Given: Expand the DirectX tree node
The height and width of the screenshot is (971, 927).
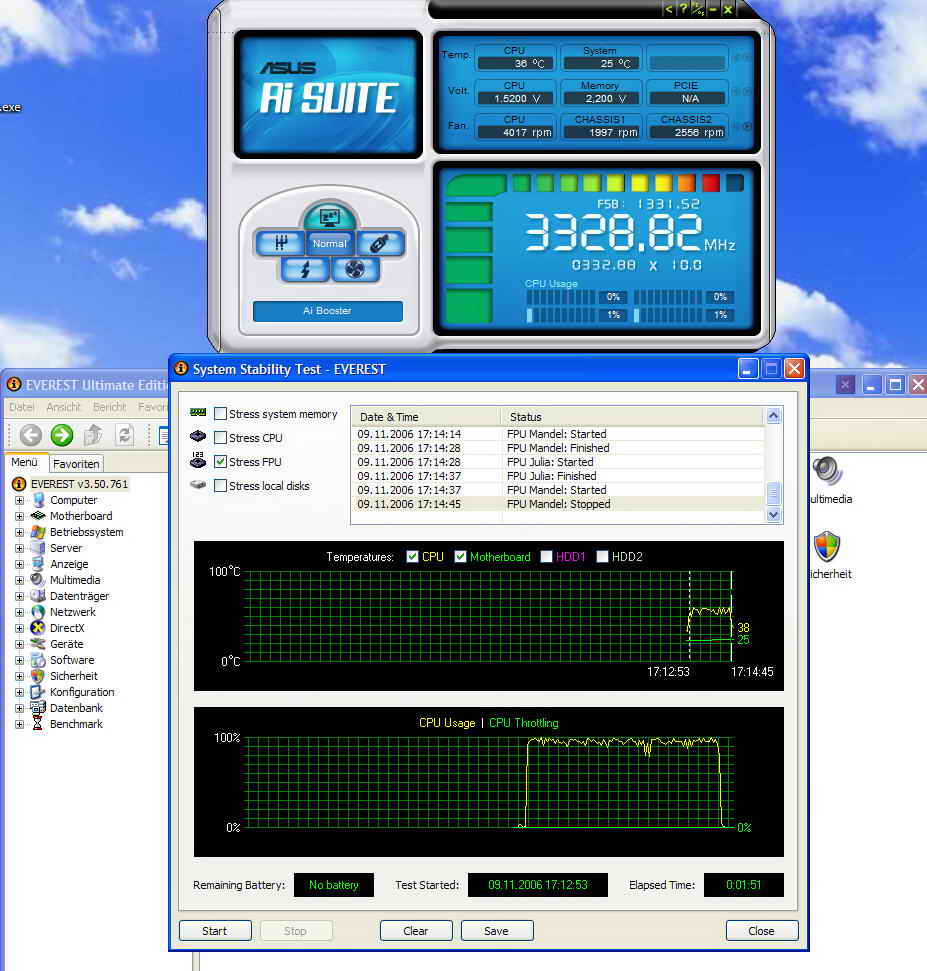Looking at the screenshot, I should [x=19, y=629].
